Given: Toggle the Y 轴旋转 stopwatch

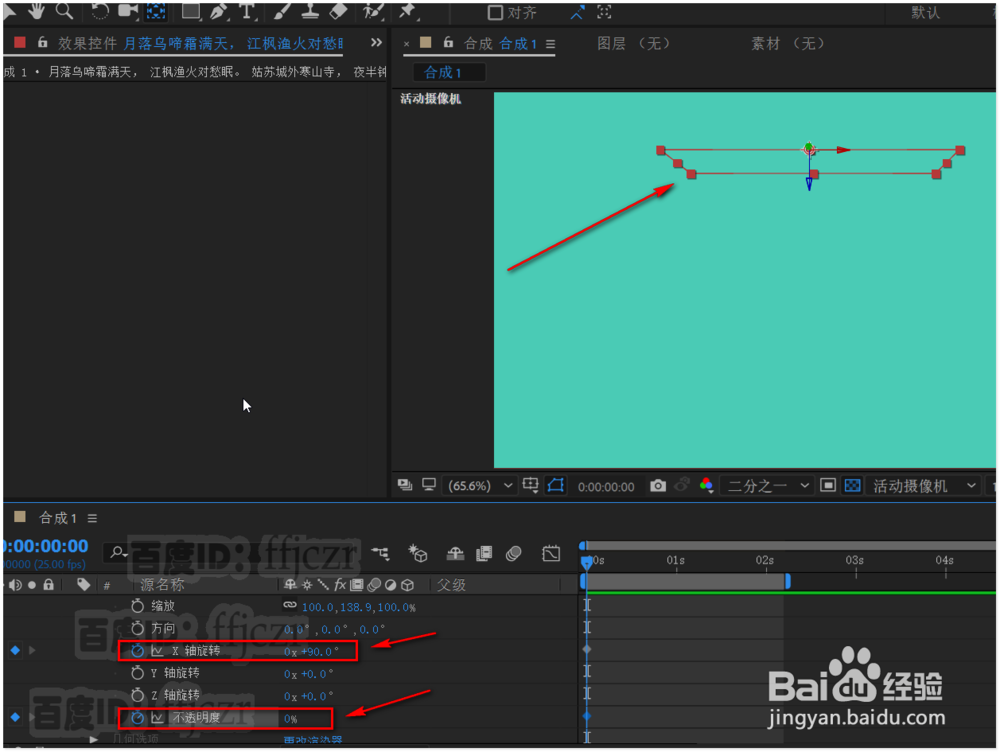Looking at the screenshot, I should click(137, 673).
